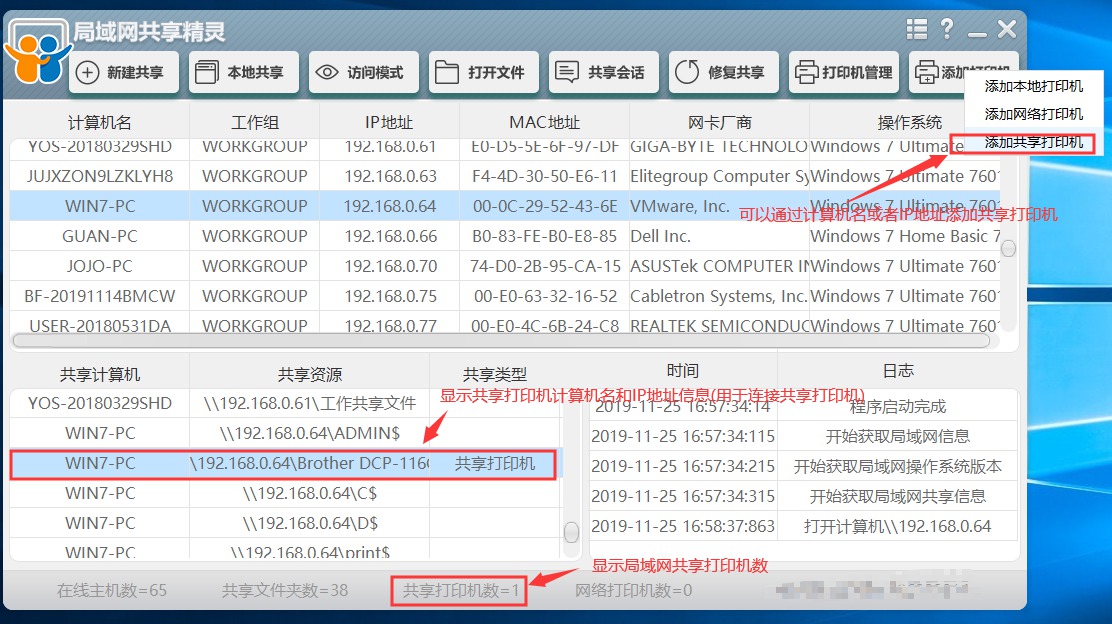The height and width of the screenshot is (624, 1112).
Task: Click the list menu icon in title bar
Action: click(x=917, y=29)
